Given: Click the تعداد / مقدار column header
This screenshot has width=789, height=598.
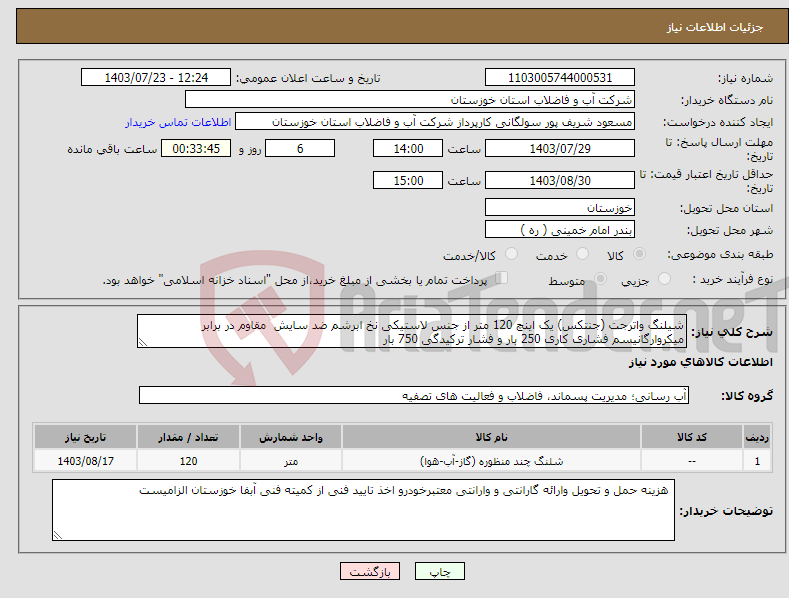Looking at the screenshot, I should [x=188, y=437].
